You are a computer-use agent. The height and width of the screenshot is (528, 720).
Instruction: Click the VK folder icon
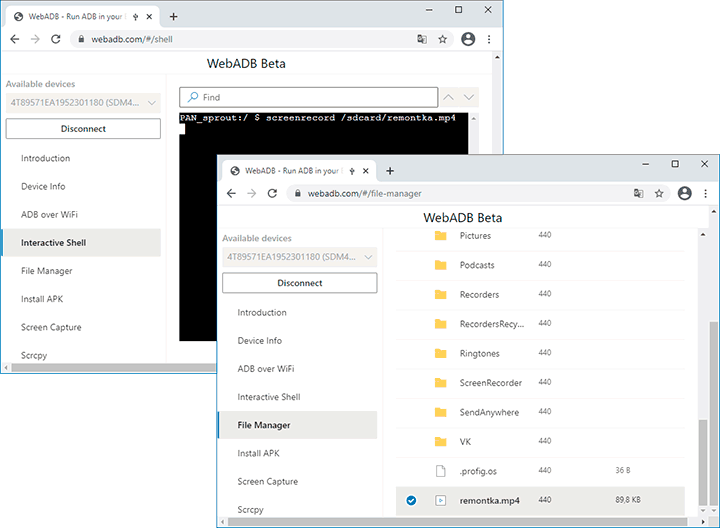(x=440, y=441)
